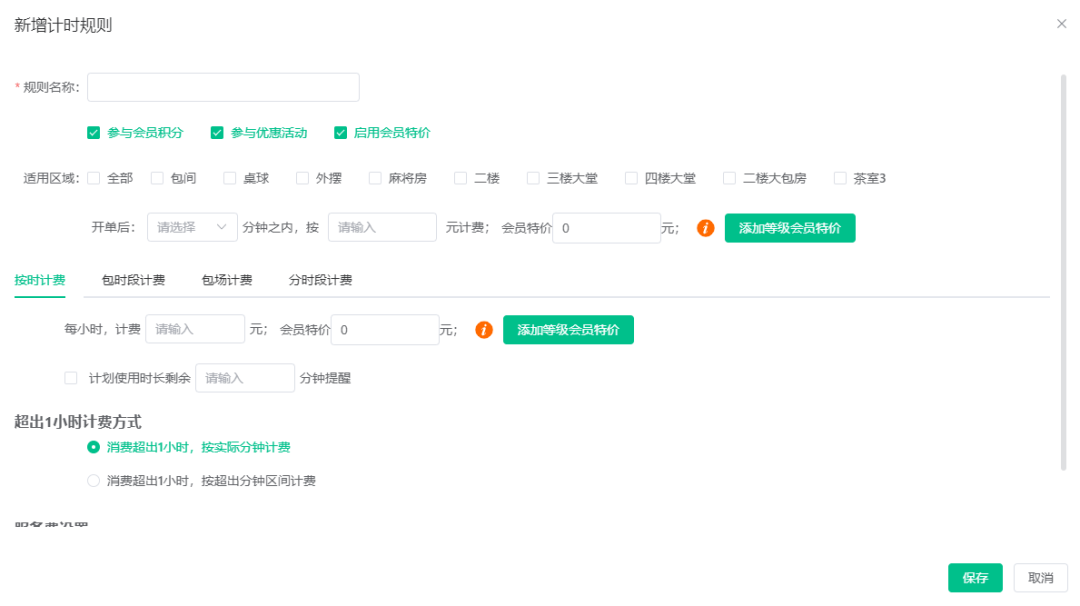Focus the 规则名称 input field
This screenshot has width=1080, height=606.
click(x=223, y=87)
